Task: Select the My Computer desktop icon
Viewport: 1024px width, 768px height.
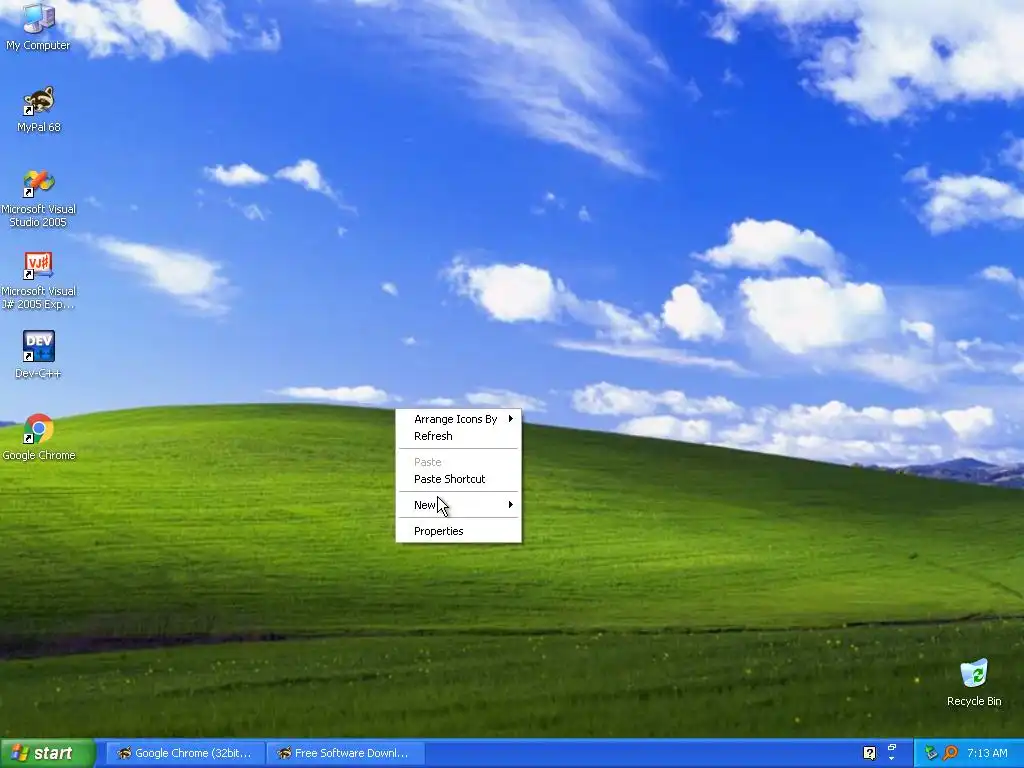Action: 38,27
